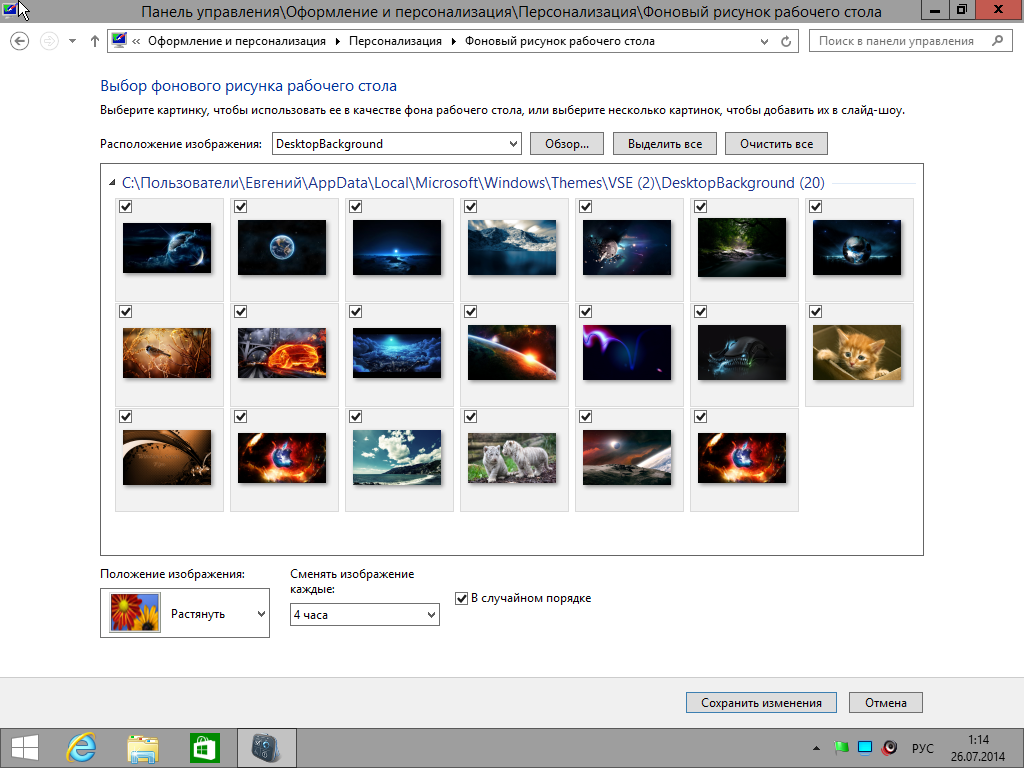
Task: Open the Персонализация breadcrumb
Action: click(395, 40)
